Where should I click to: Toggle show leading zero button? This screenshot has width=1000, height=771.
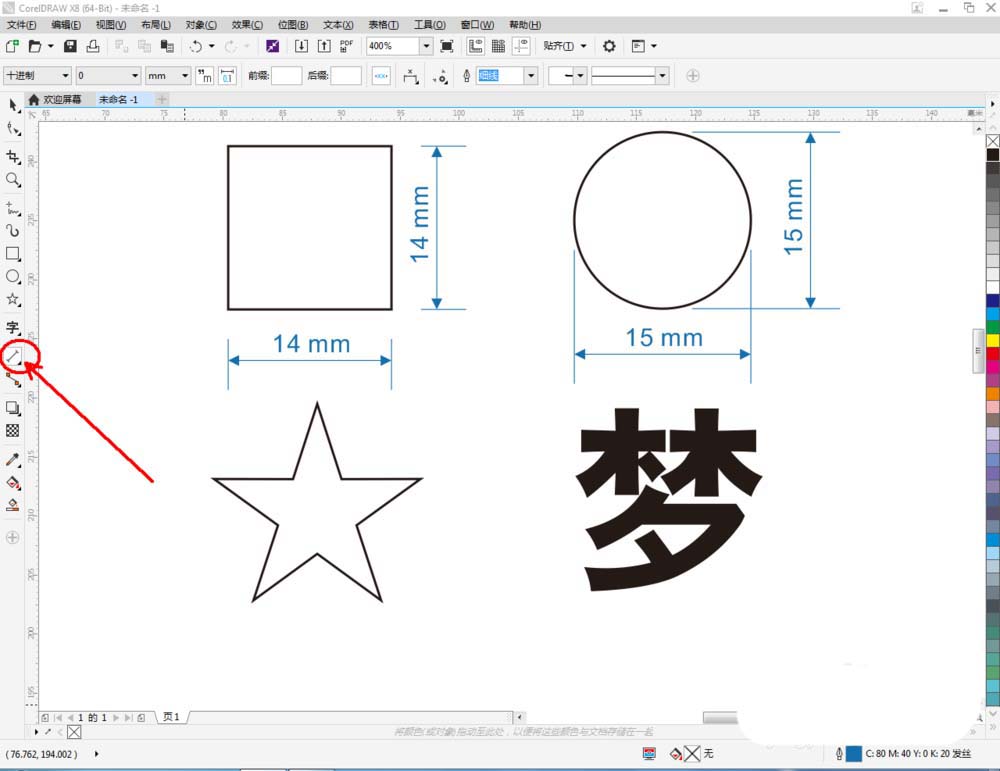(227, 76)
